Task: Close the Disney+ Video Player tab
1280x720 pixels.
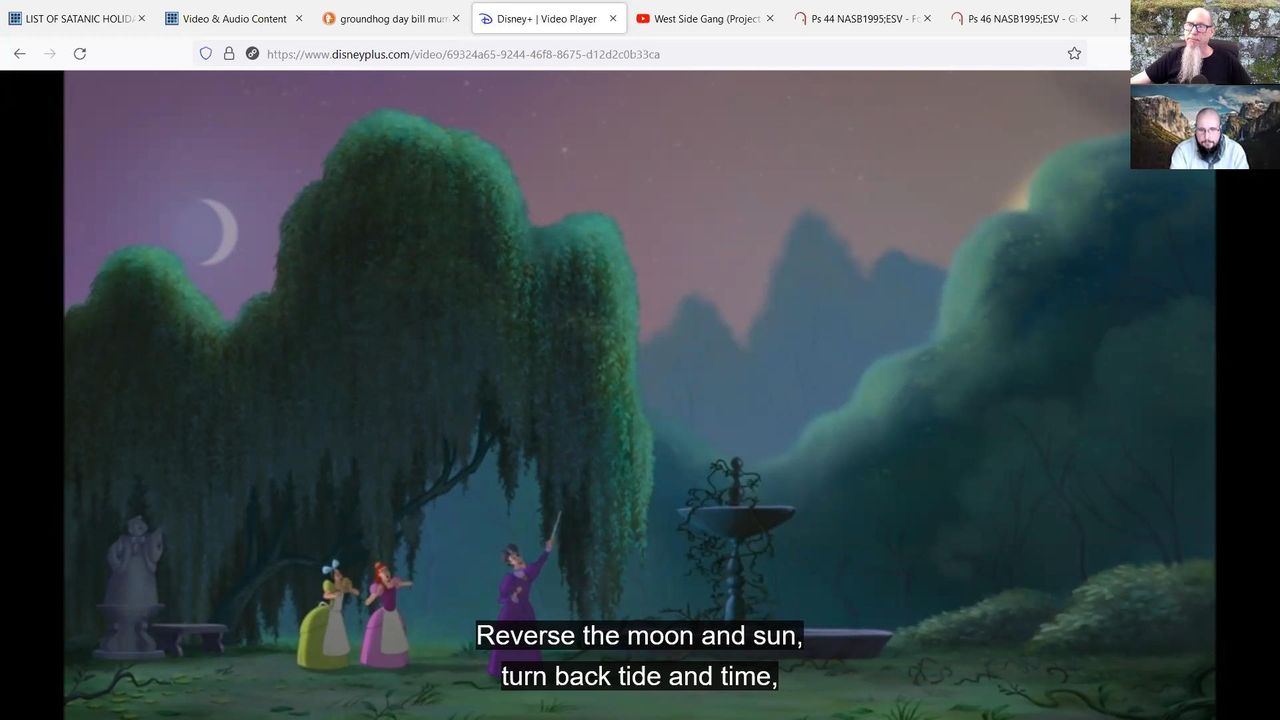Action: click(x=613, y=19)
